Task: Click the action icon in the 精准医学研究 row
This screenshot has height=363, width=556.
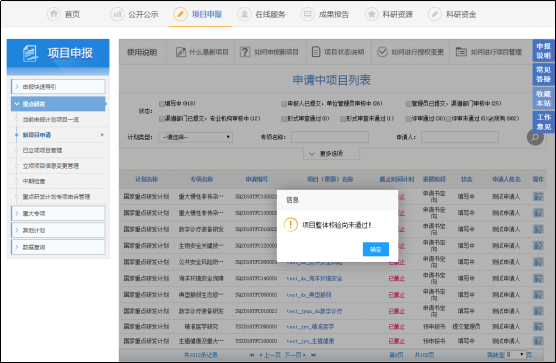Action: (x=538, y=326)
